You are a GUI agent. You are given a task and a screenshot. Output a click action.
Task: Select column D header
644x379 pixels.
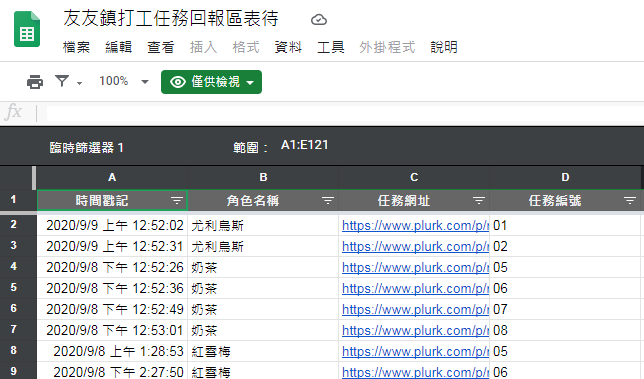(565, 177)
